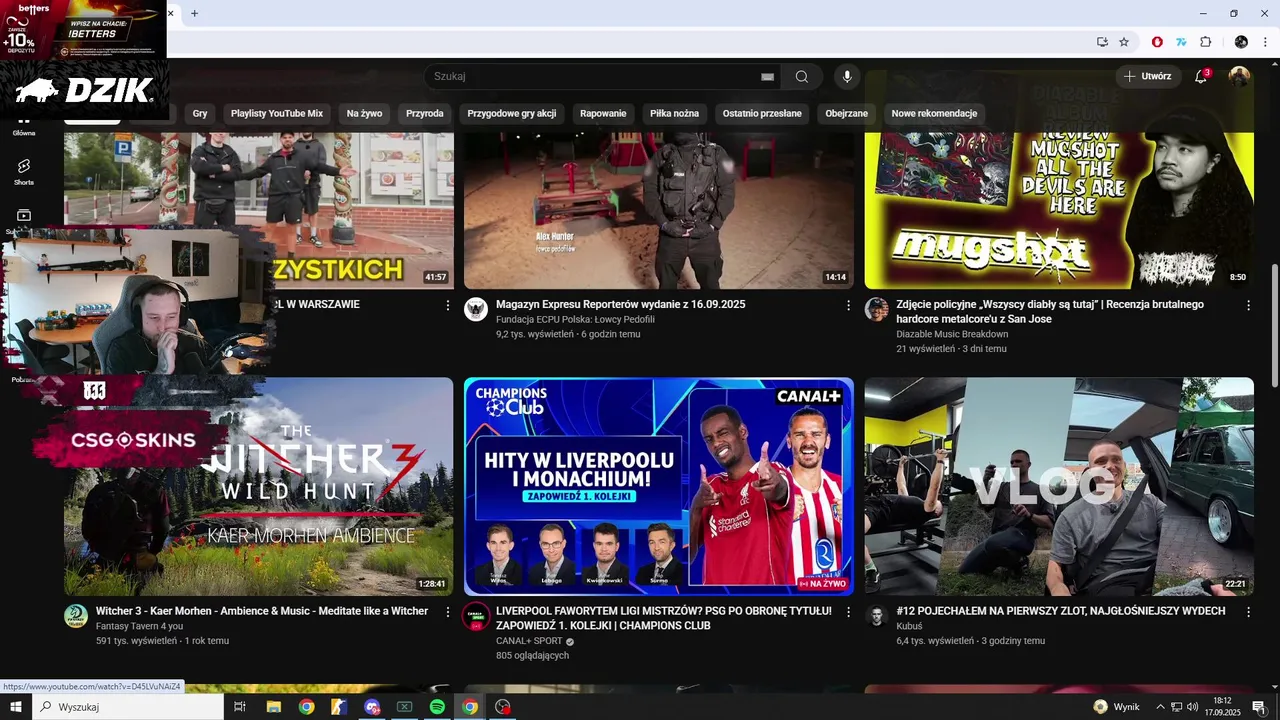
Task: Click the YouTube search magnifier button
Action: (x=802, y=76)
